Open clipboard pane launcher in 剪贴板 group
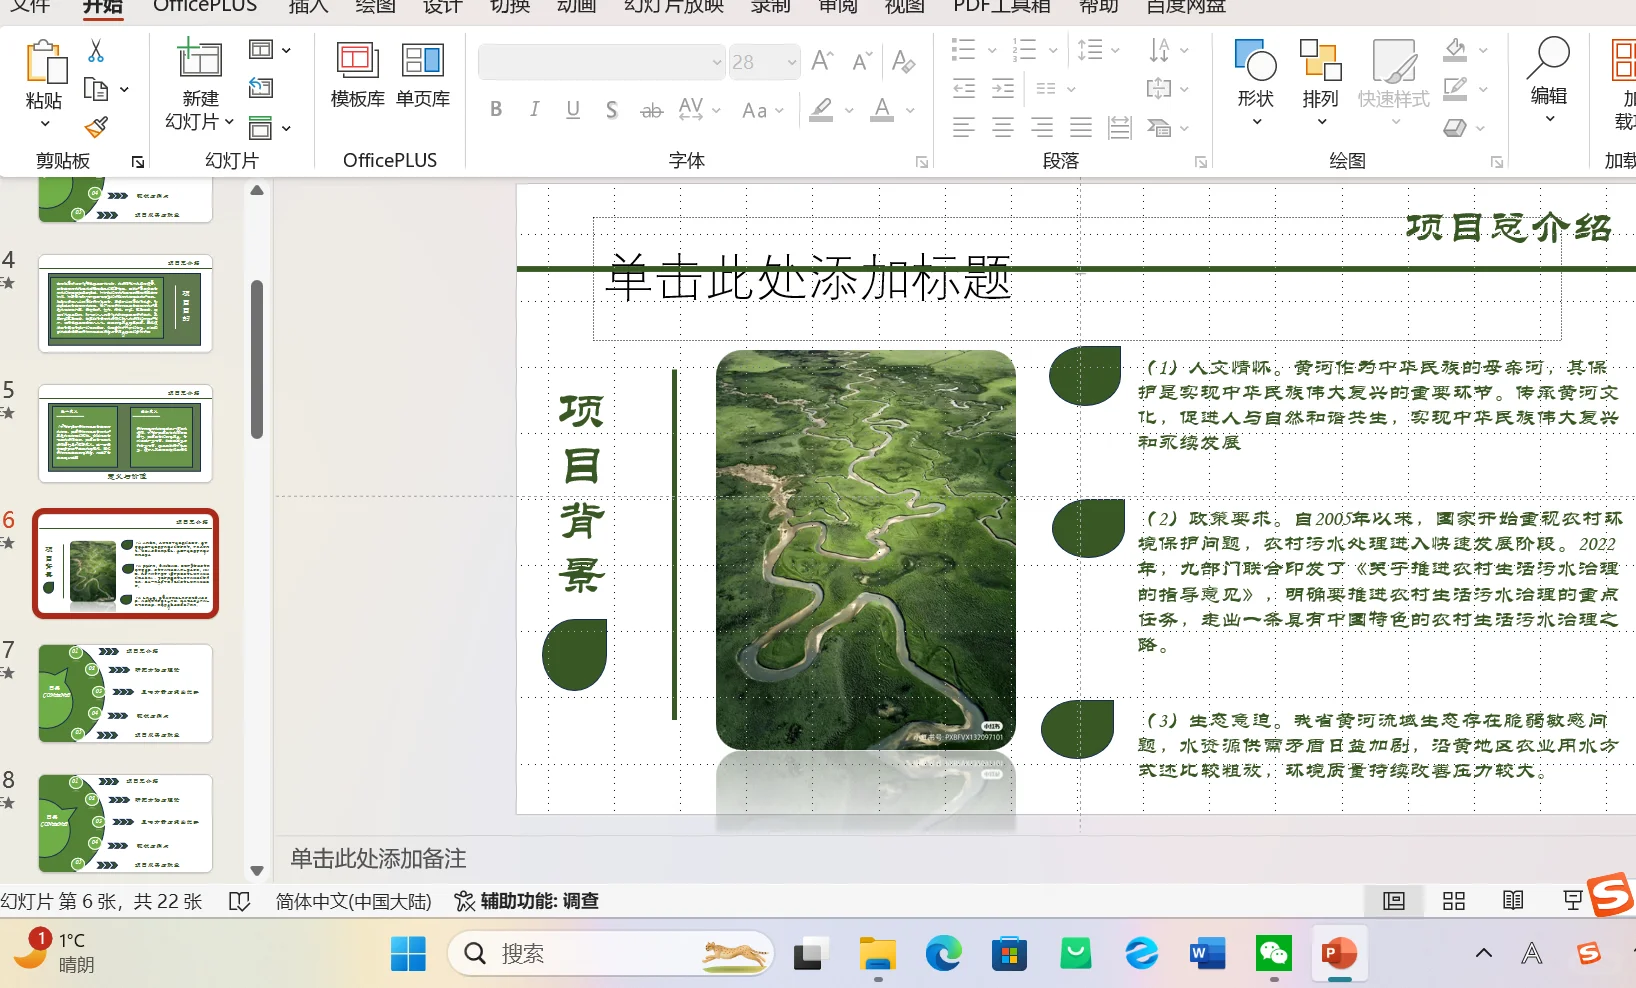 point(138,162)
